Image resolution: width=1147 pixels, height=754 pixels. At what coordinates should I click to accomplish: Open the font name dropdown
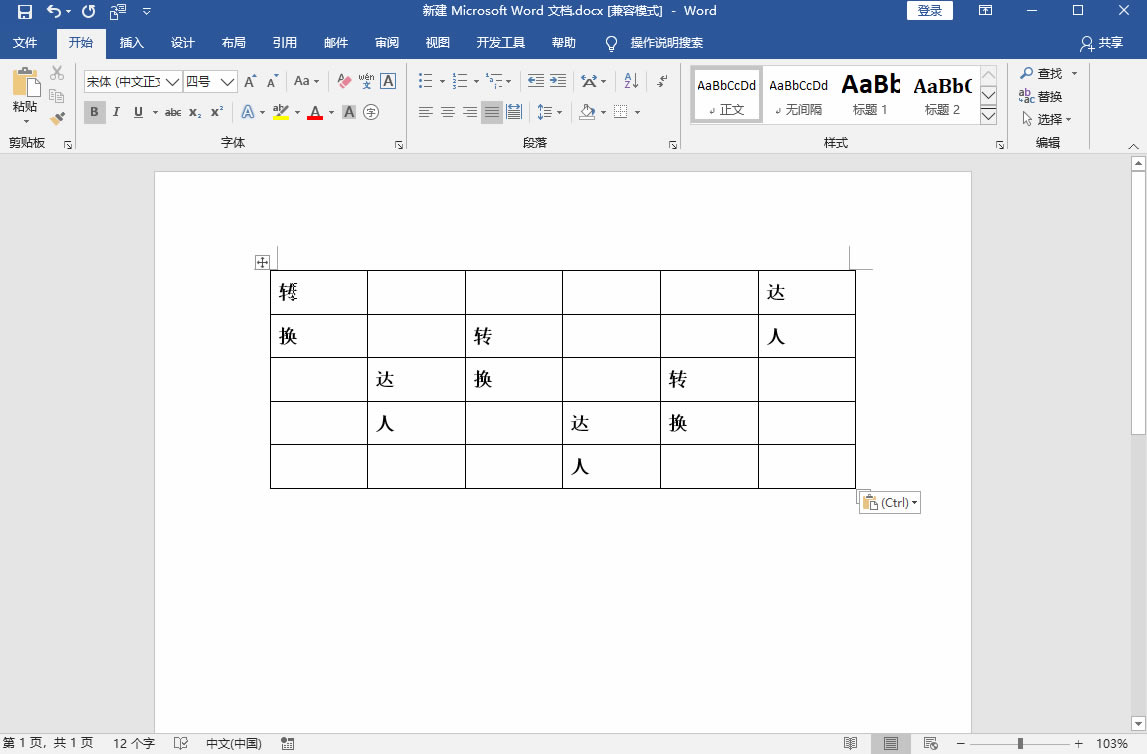(x=172, y=81)
